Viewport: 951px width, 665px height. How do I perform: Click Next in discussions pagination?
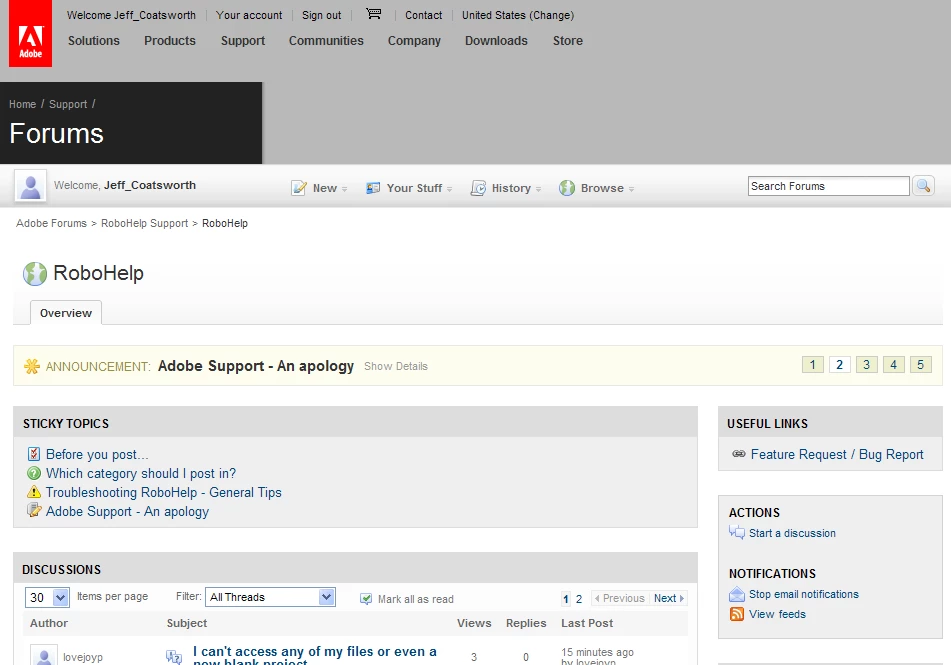tap(668, 598)
